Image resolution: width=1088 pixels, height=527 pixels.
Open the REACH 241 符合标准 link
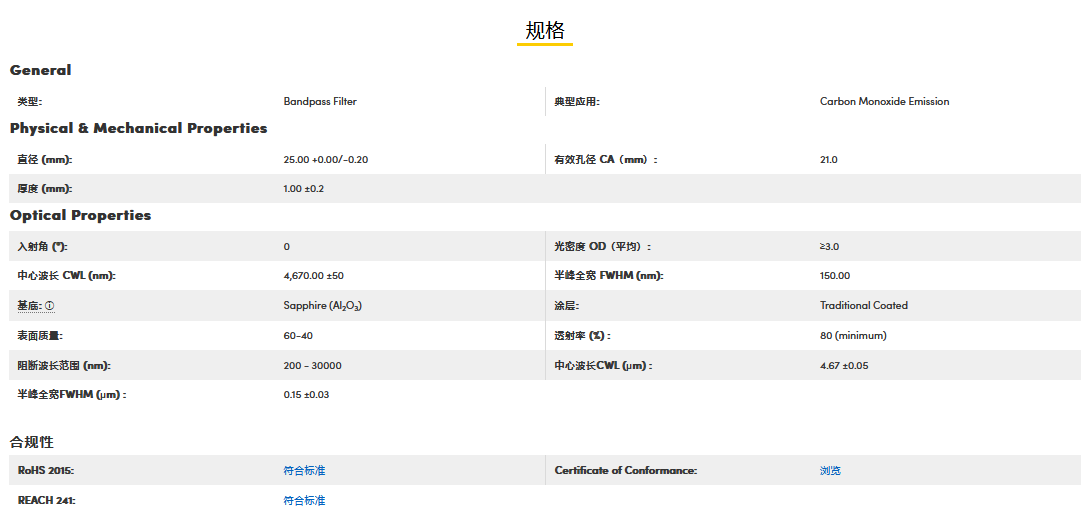click(304, 500)
